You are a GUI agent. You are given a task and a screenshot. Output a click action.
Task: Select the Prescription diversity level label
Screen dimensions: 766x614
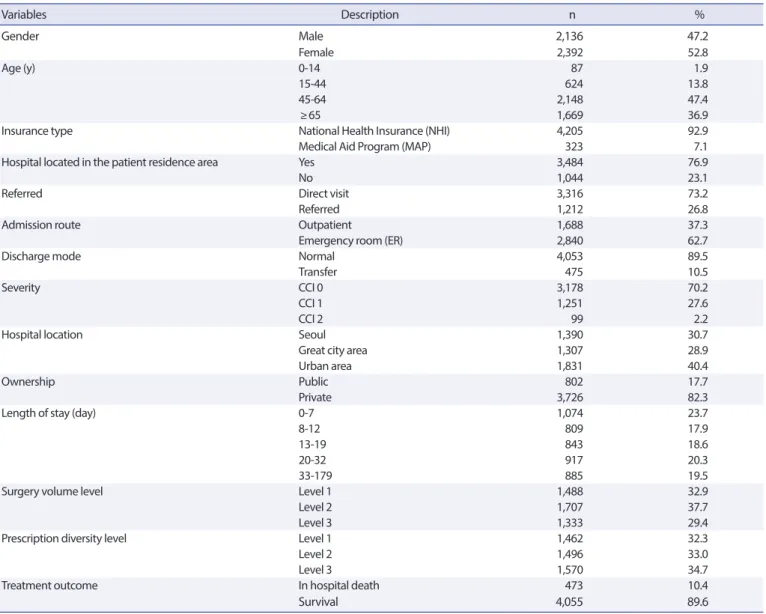pos(64,538)
